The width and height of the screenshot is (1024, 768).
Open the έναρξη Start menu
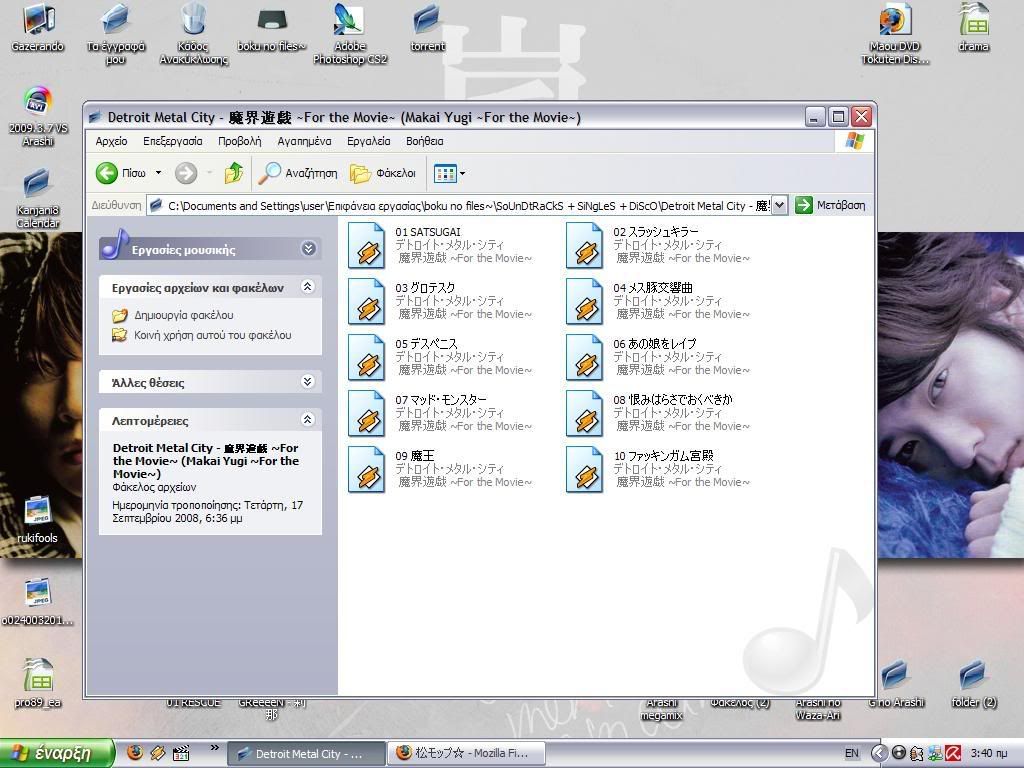tap(56, 753)
